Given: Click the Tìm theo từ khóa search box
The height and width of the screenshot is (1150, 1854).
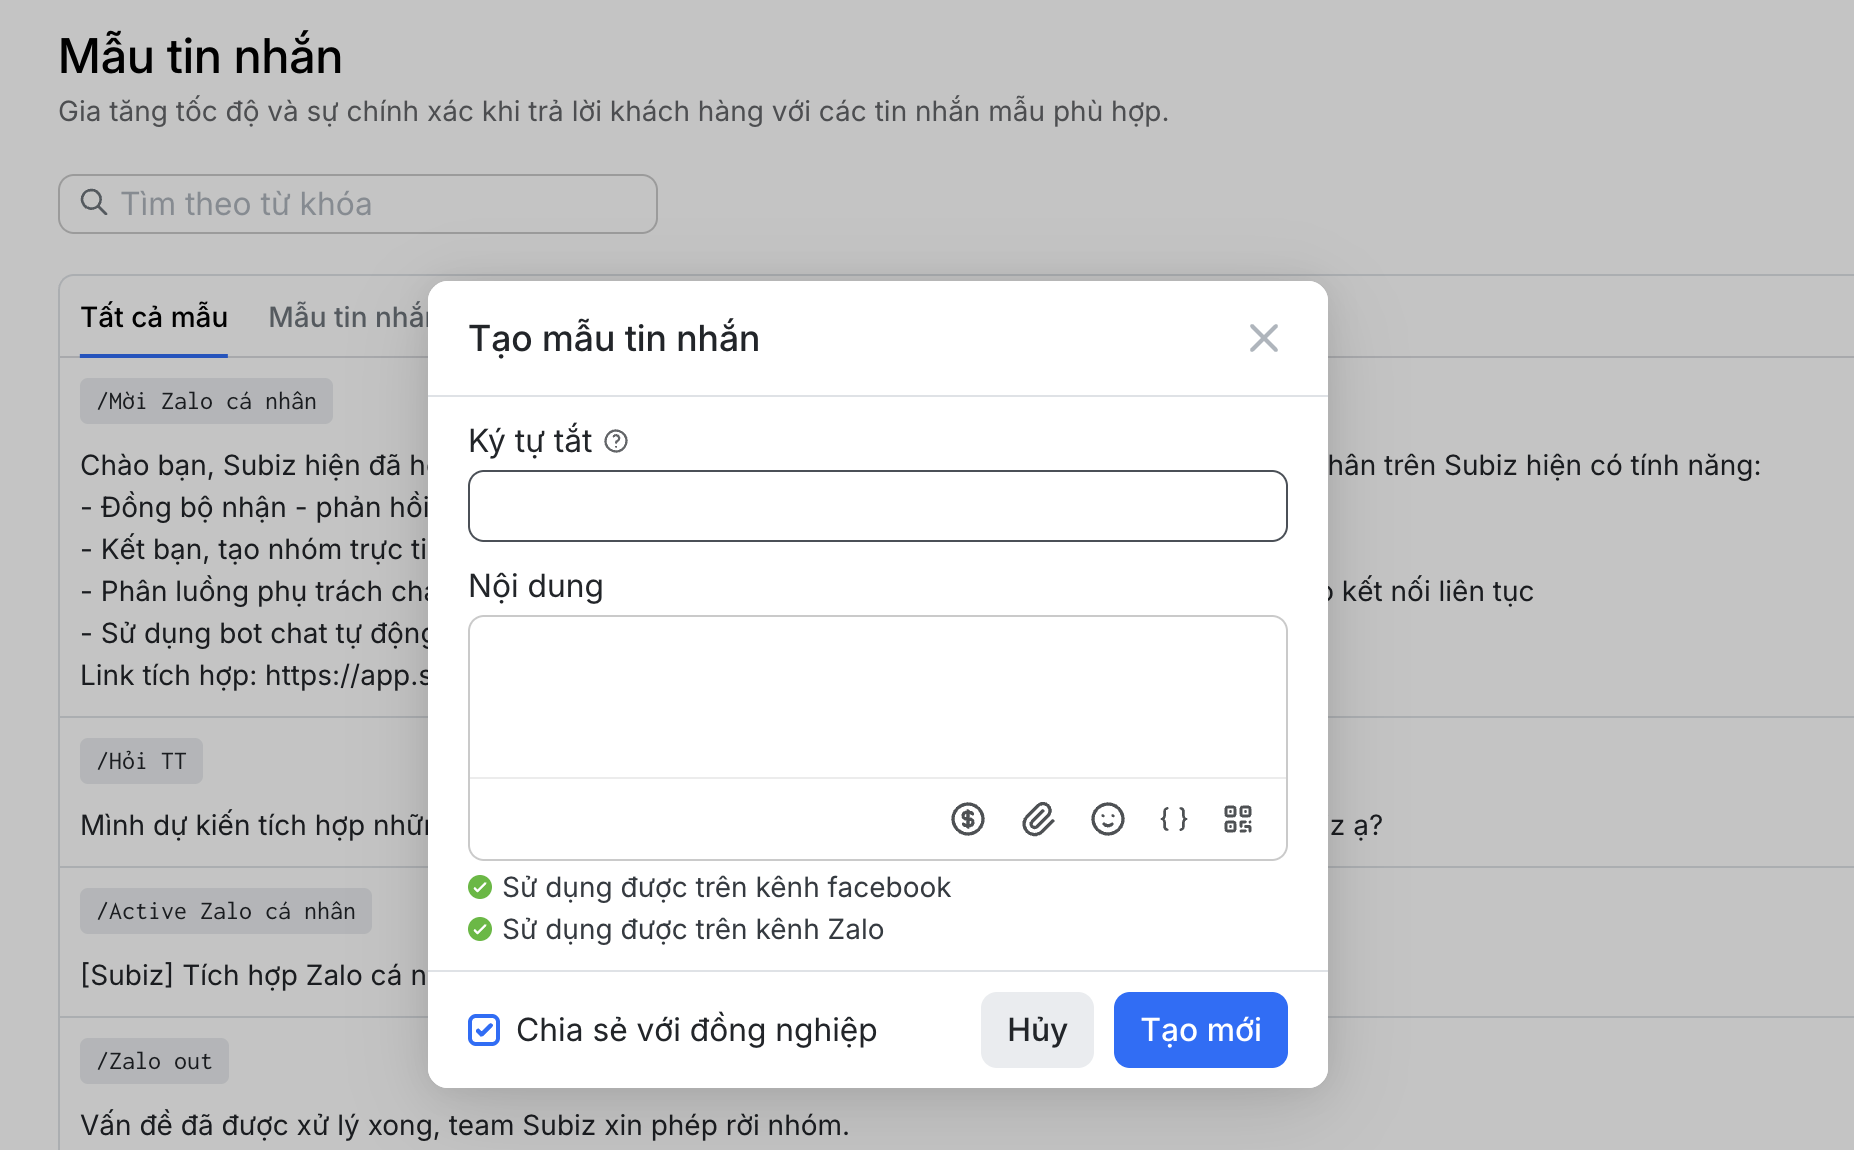Looking at the screenshot, I should pyautogui.click(x=380, y=204).
